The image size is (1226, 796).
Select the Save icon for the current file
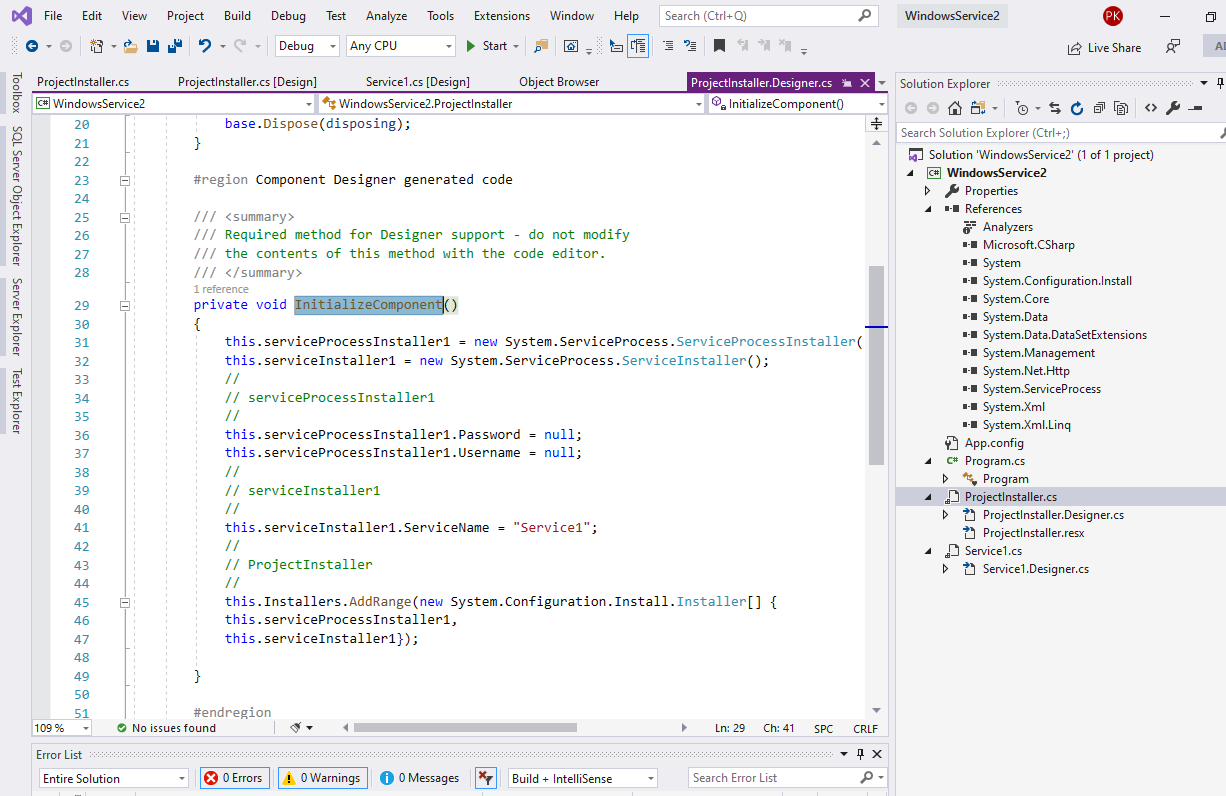(153, 45)
